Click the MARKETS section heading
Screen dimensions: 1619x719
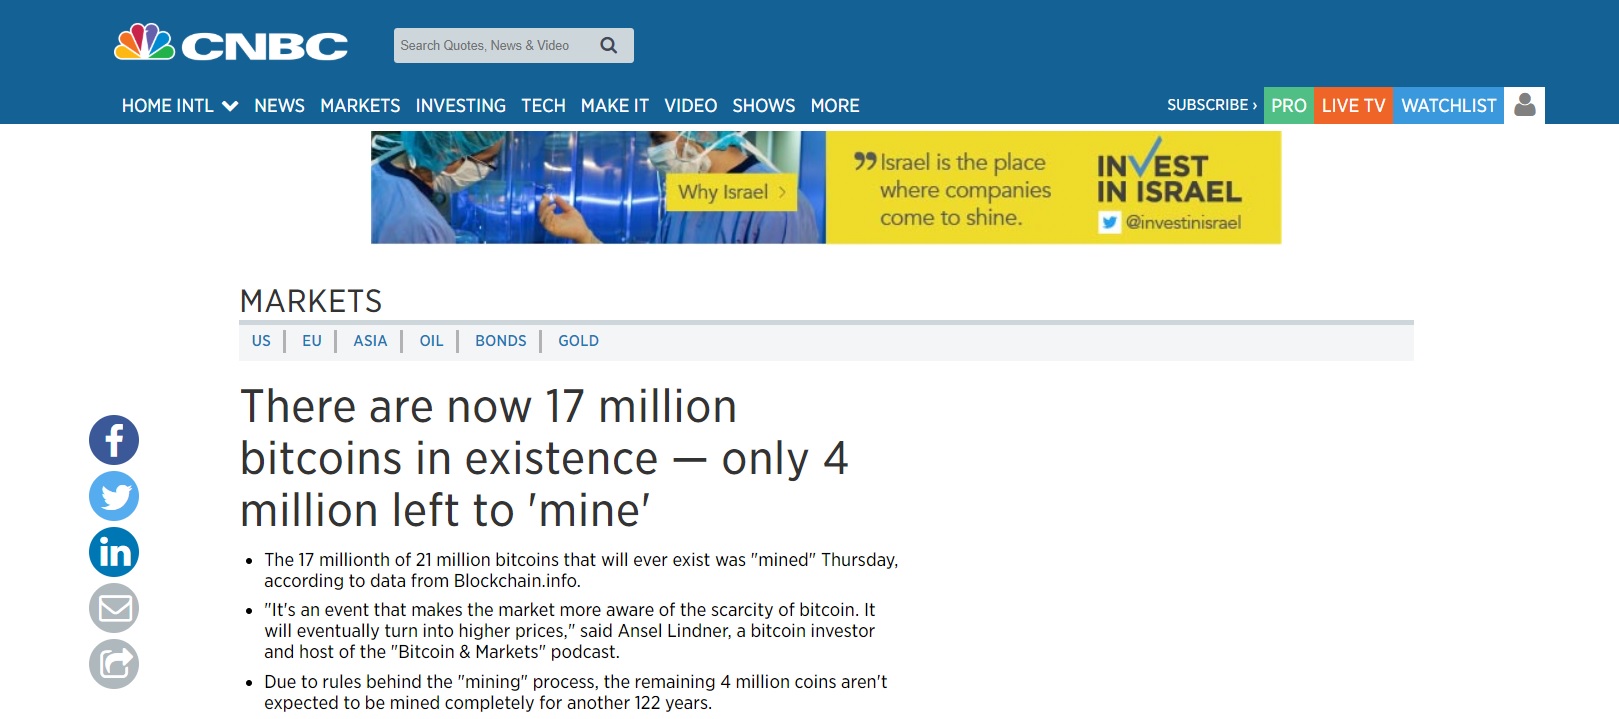point(311,301)
